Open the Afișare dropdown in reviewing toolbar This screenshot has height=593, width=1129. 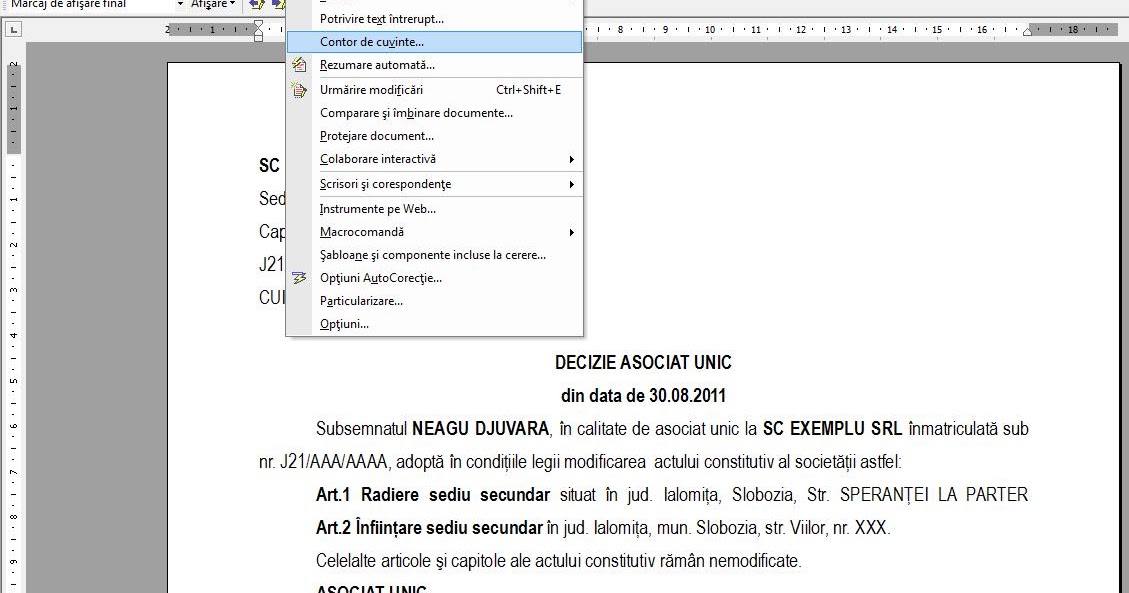[213, 4]
